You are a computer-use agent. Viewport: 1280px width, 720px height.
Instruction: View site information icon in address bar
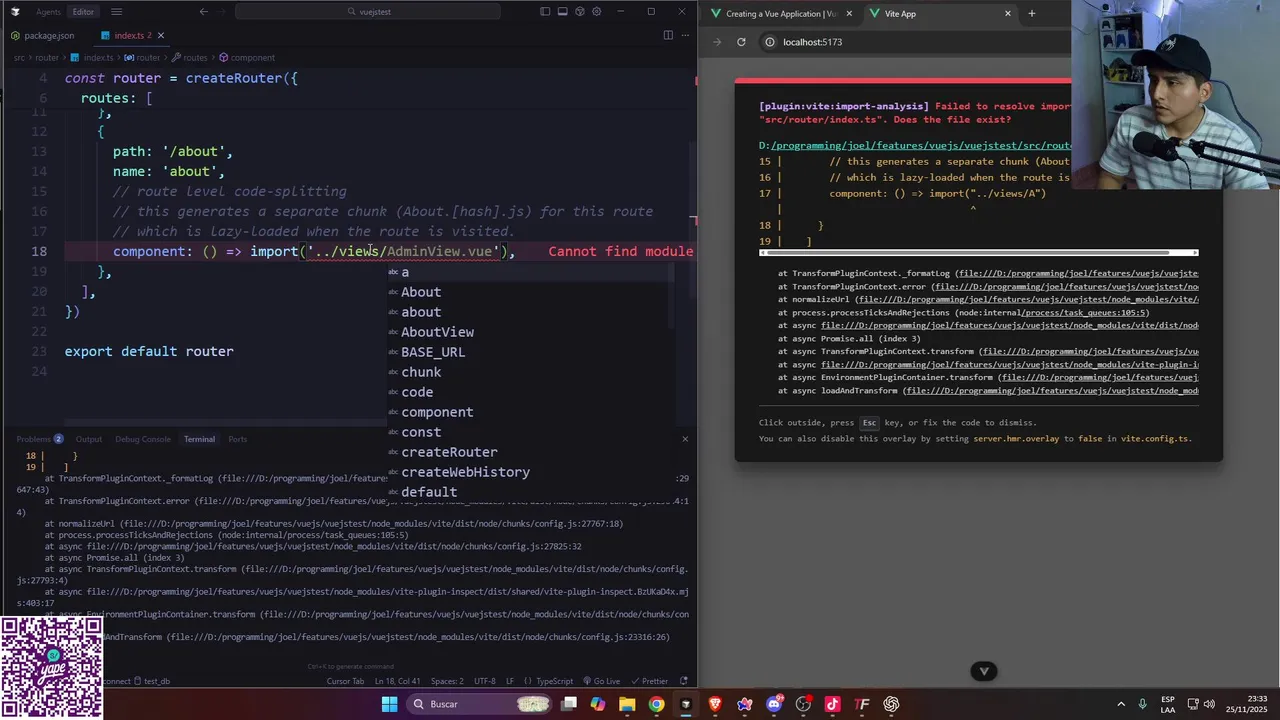pos(769,42)
